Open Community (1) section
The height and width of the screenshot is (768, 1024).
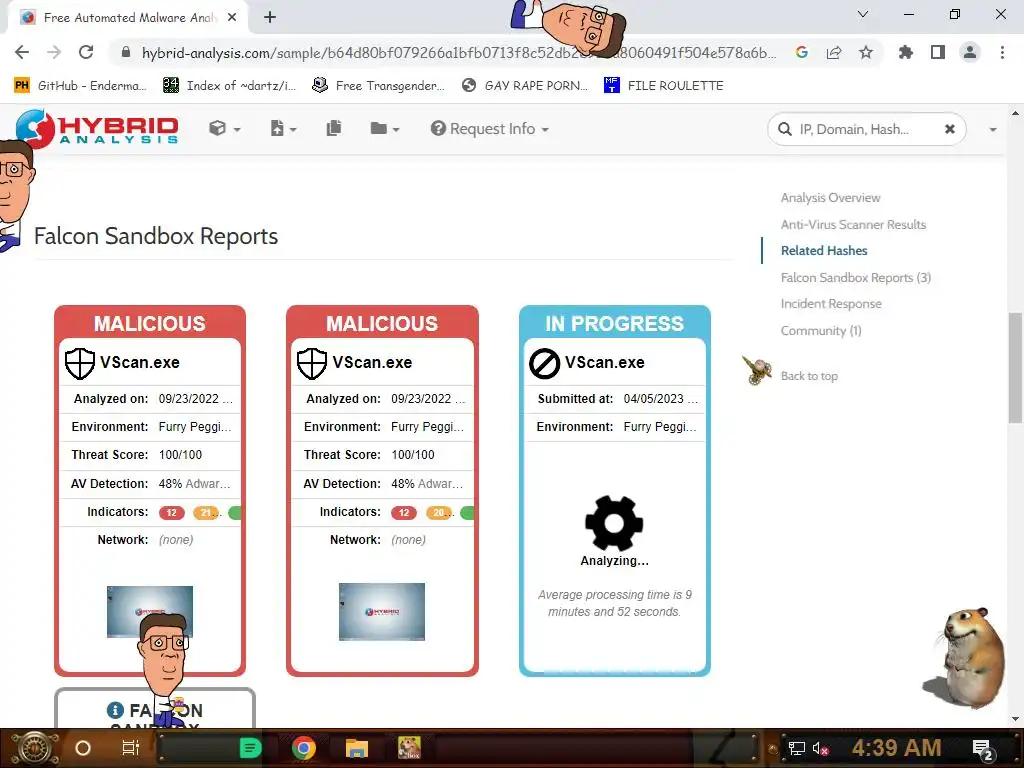[821, 330]
